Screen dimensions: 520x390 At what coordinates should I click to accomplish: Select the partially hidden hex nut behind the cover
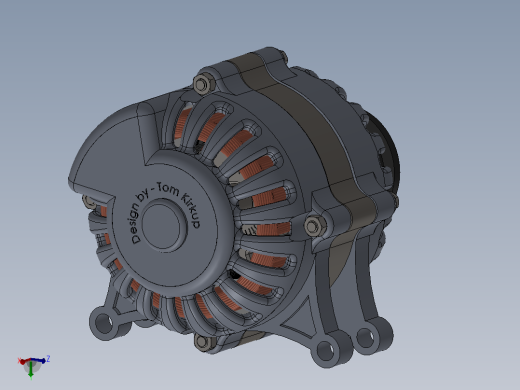click(x=88, y=201)
